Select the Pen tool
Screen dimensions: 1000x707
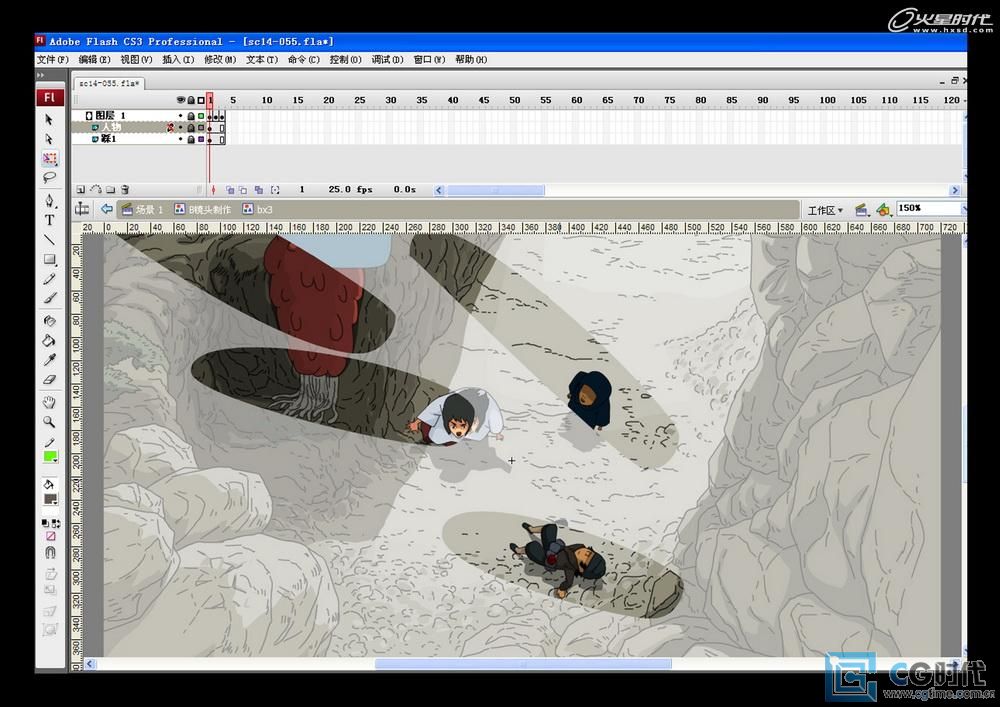(x=49, y=201)
